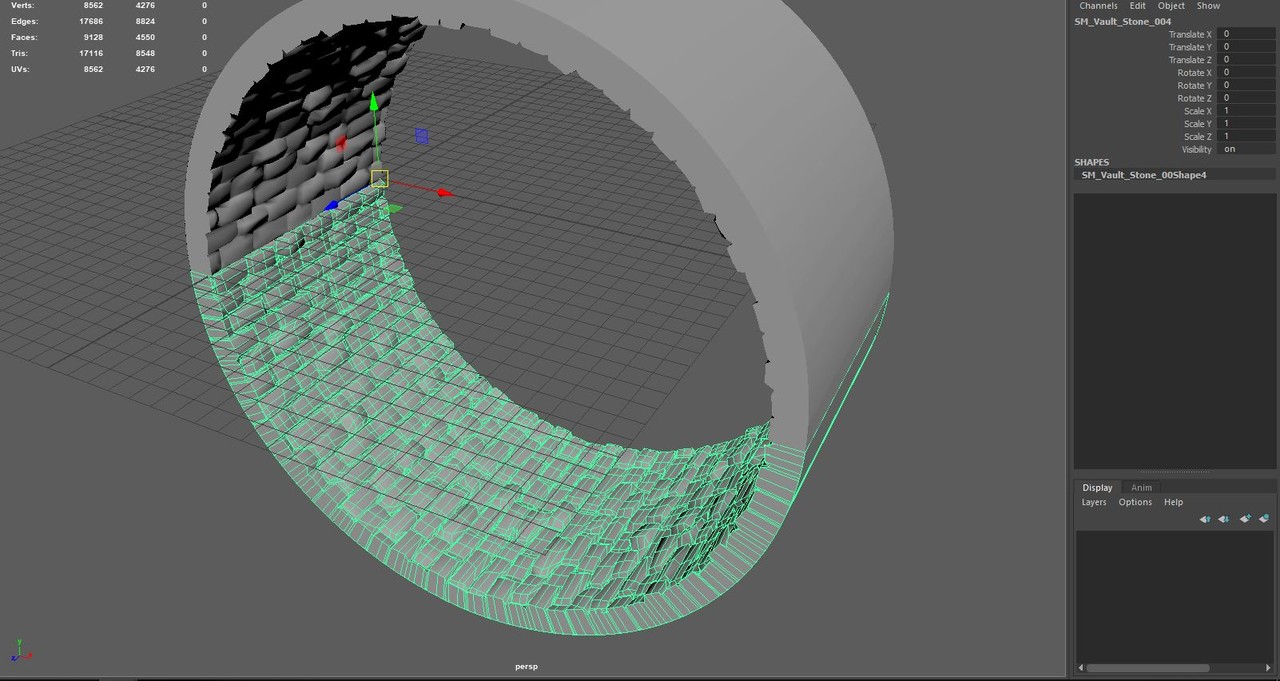This screenshot has width=1280, height=681.
Task: Click the edge count value 17686
Action: tap(91, 21)
